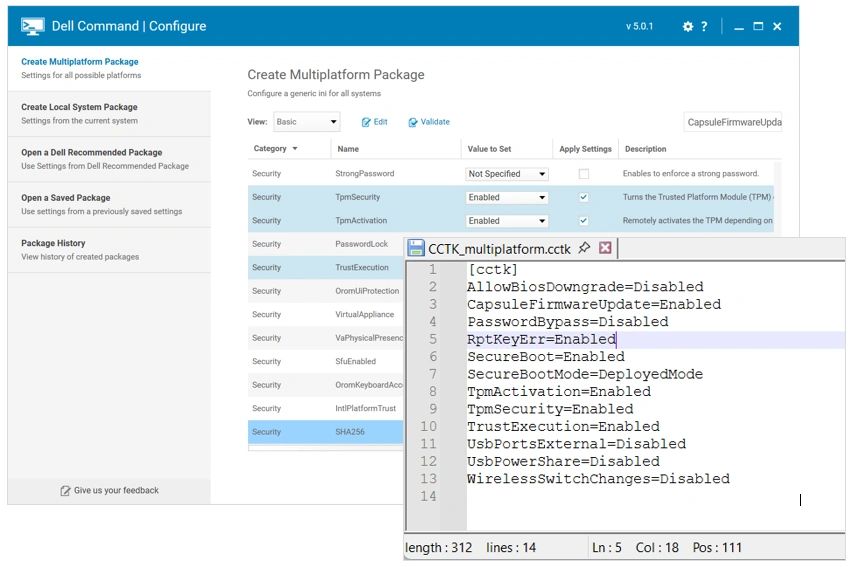Click the Validate icon

pyautogui.click(x=413, y=122)
